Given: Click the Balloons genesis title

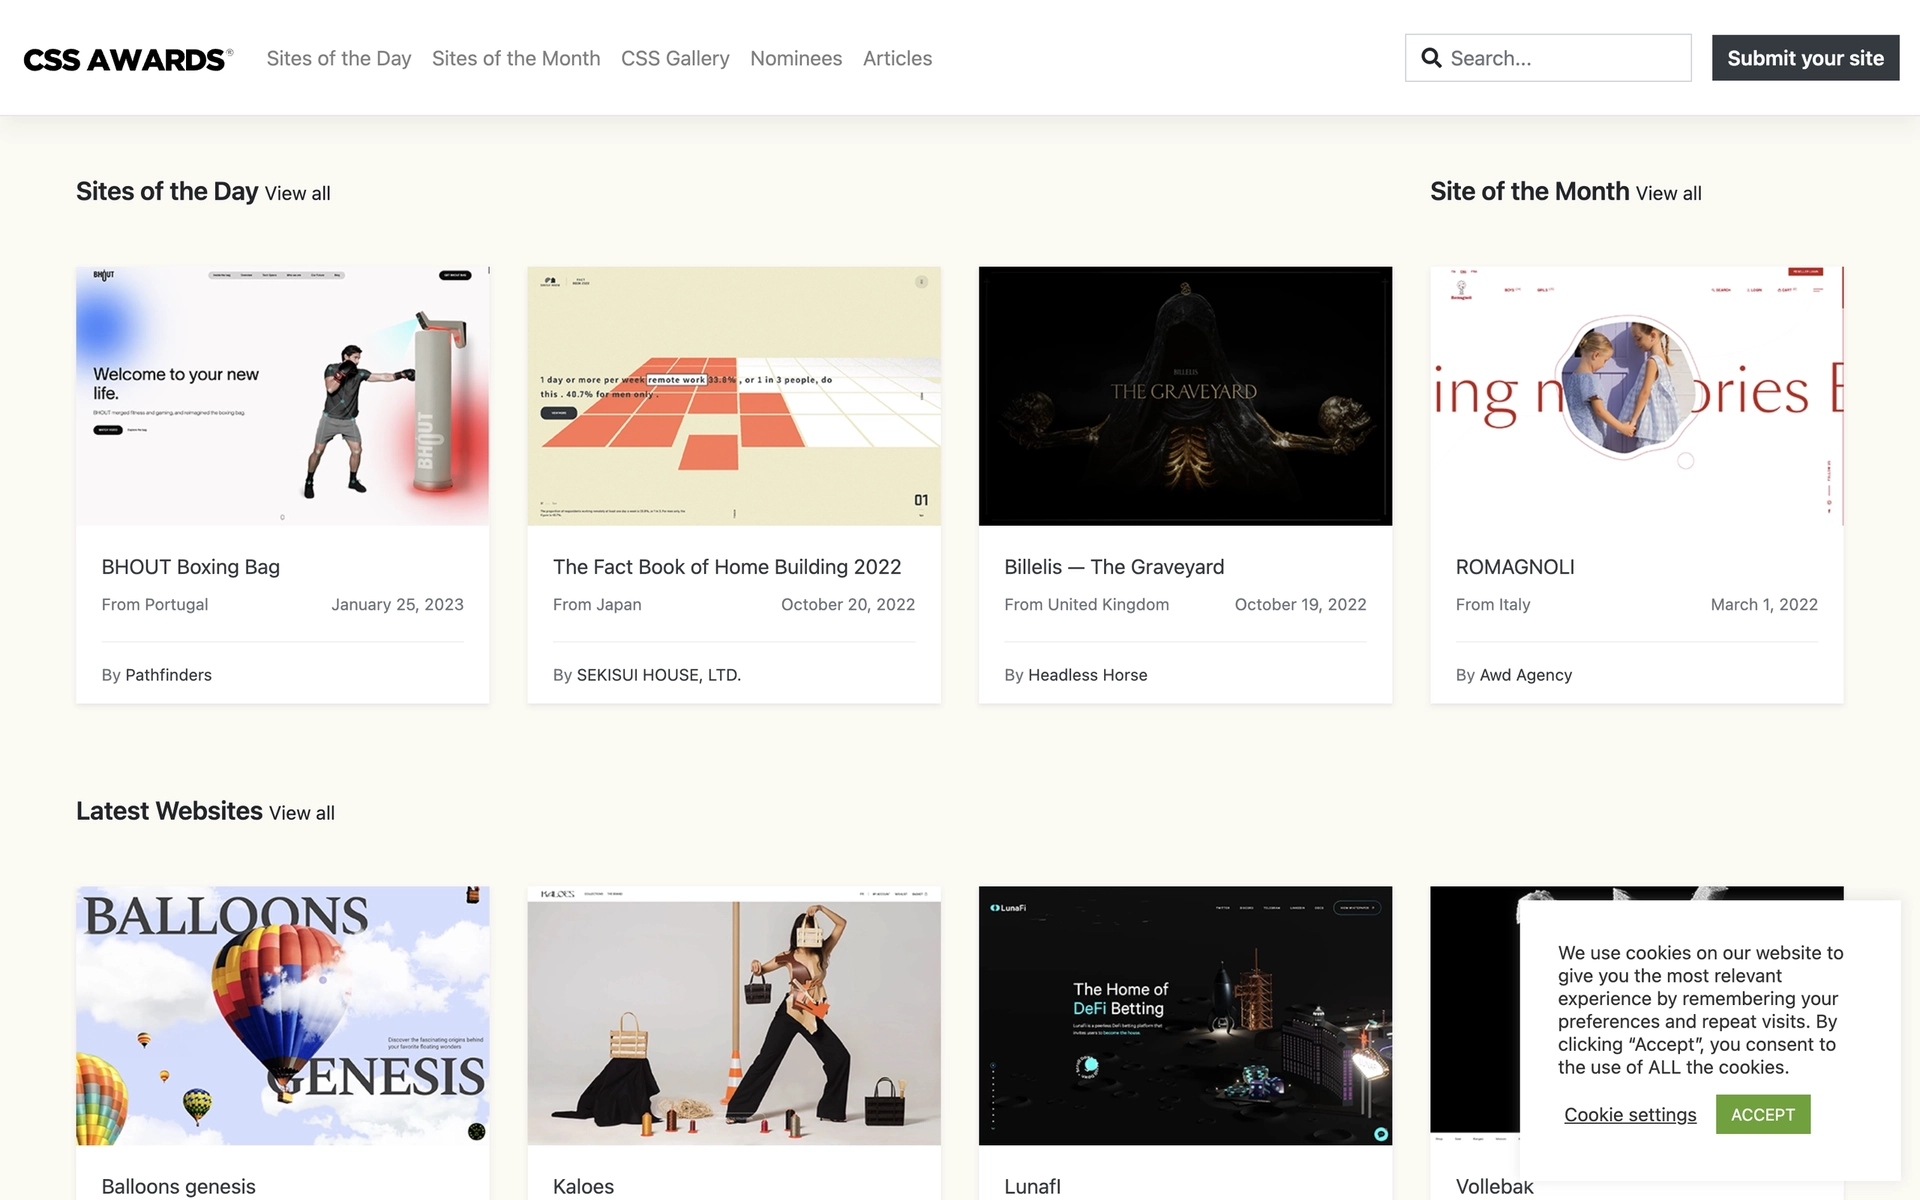Looking at the screenshot, I should [179, 1187].
